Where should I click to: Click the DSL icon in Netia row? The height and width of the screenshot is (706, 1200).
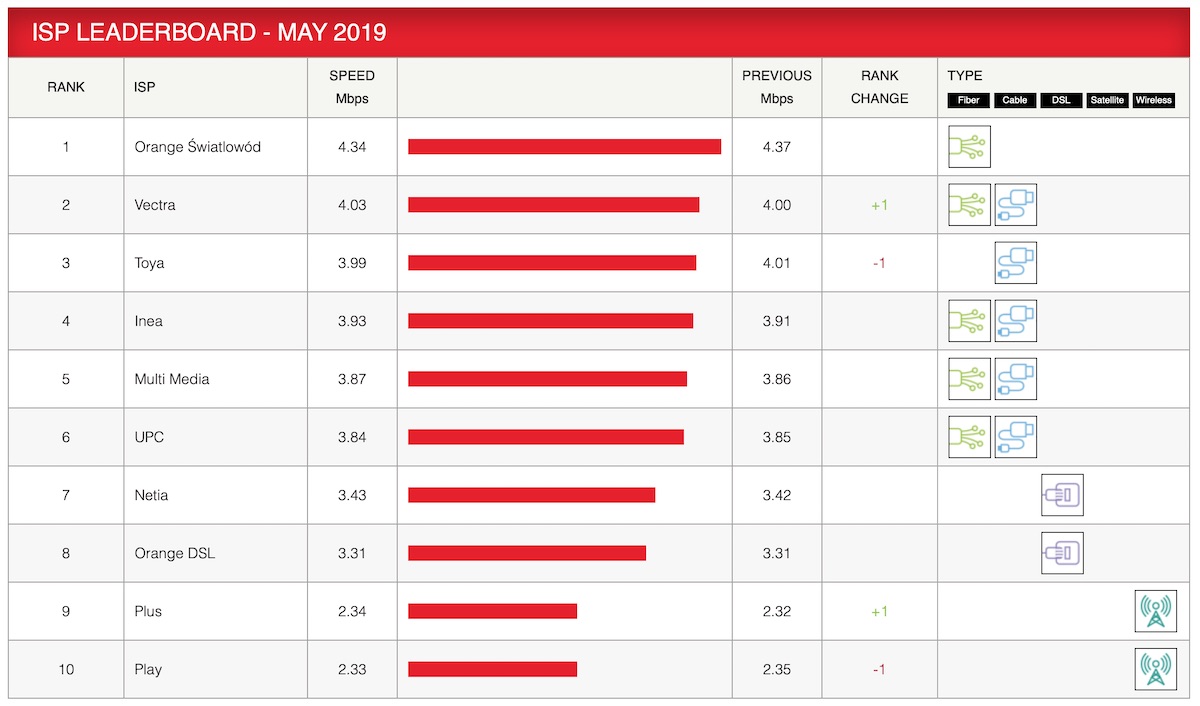1062,495
